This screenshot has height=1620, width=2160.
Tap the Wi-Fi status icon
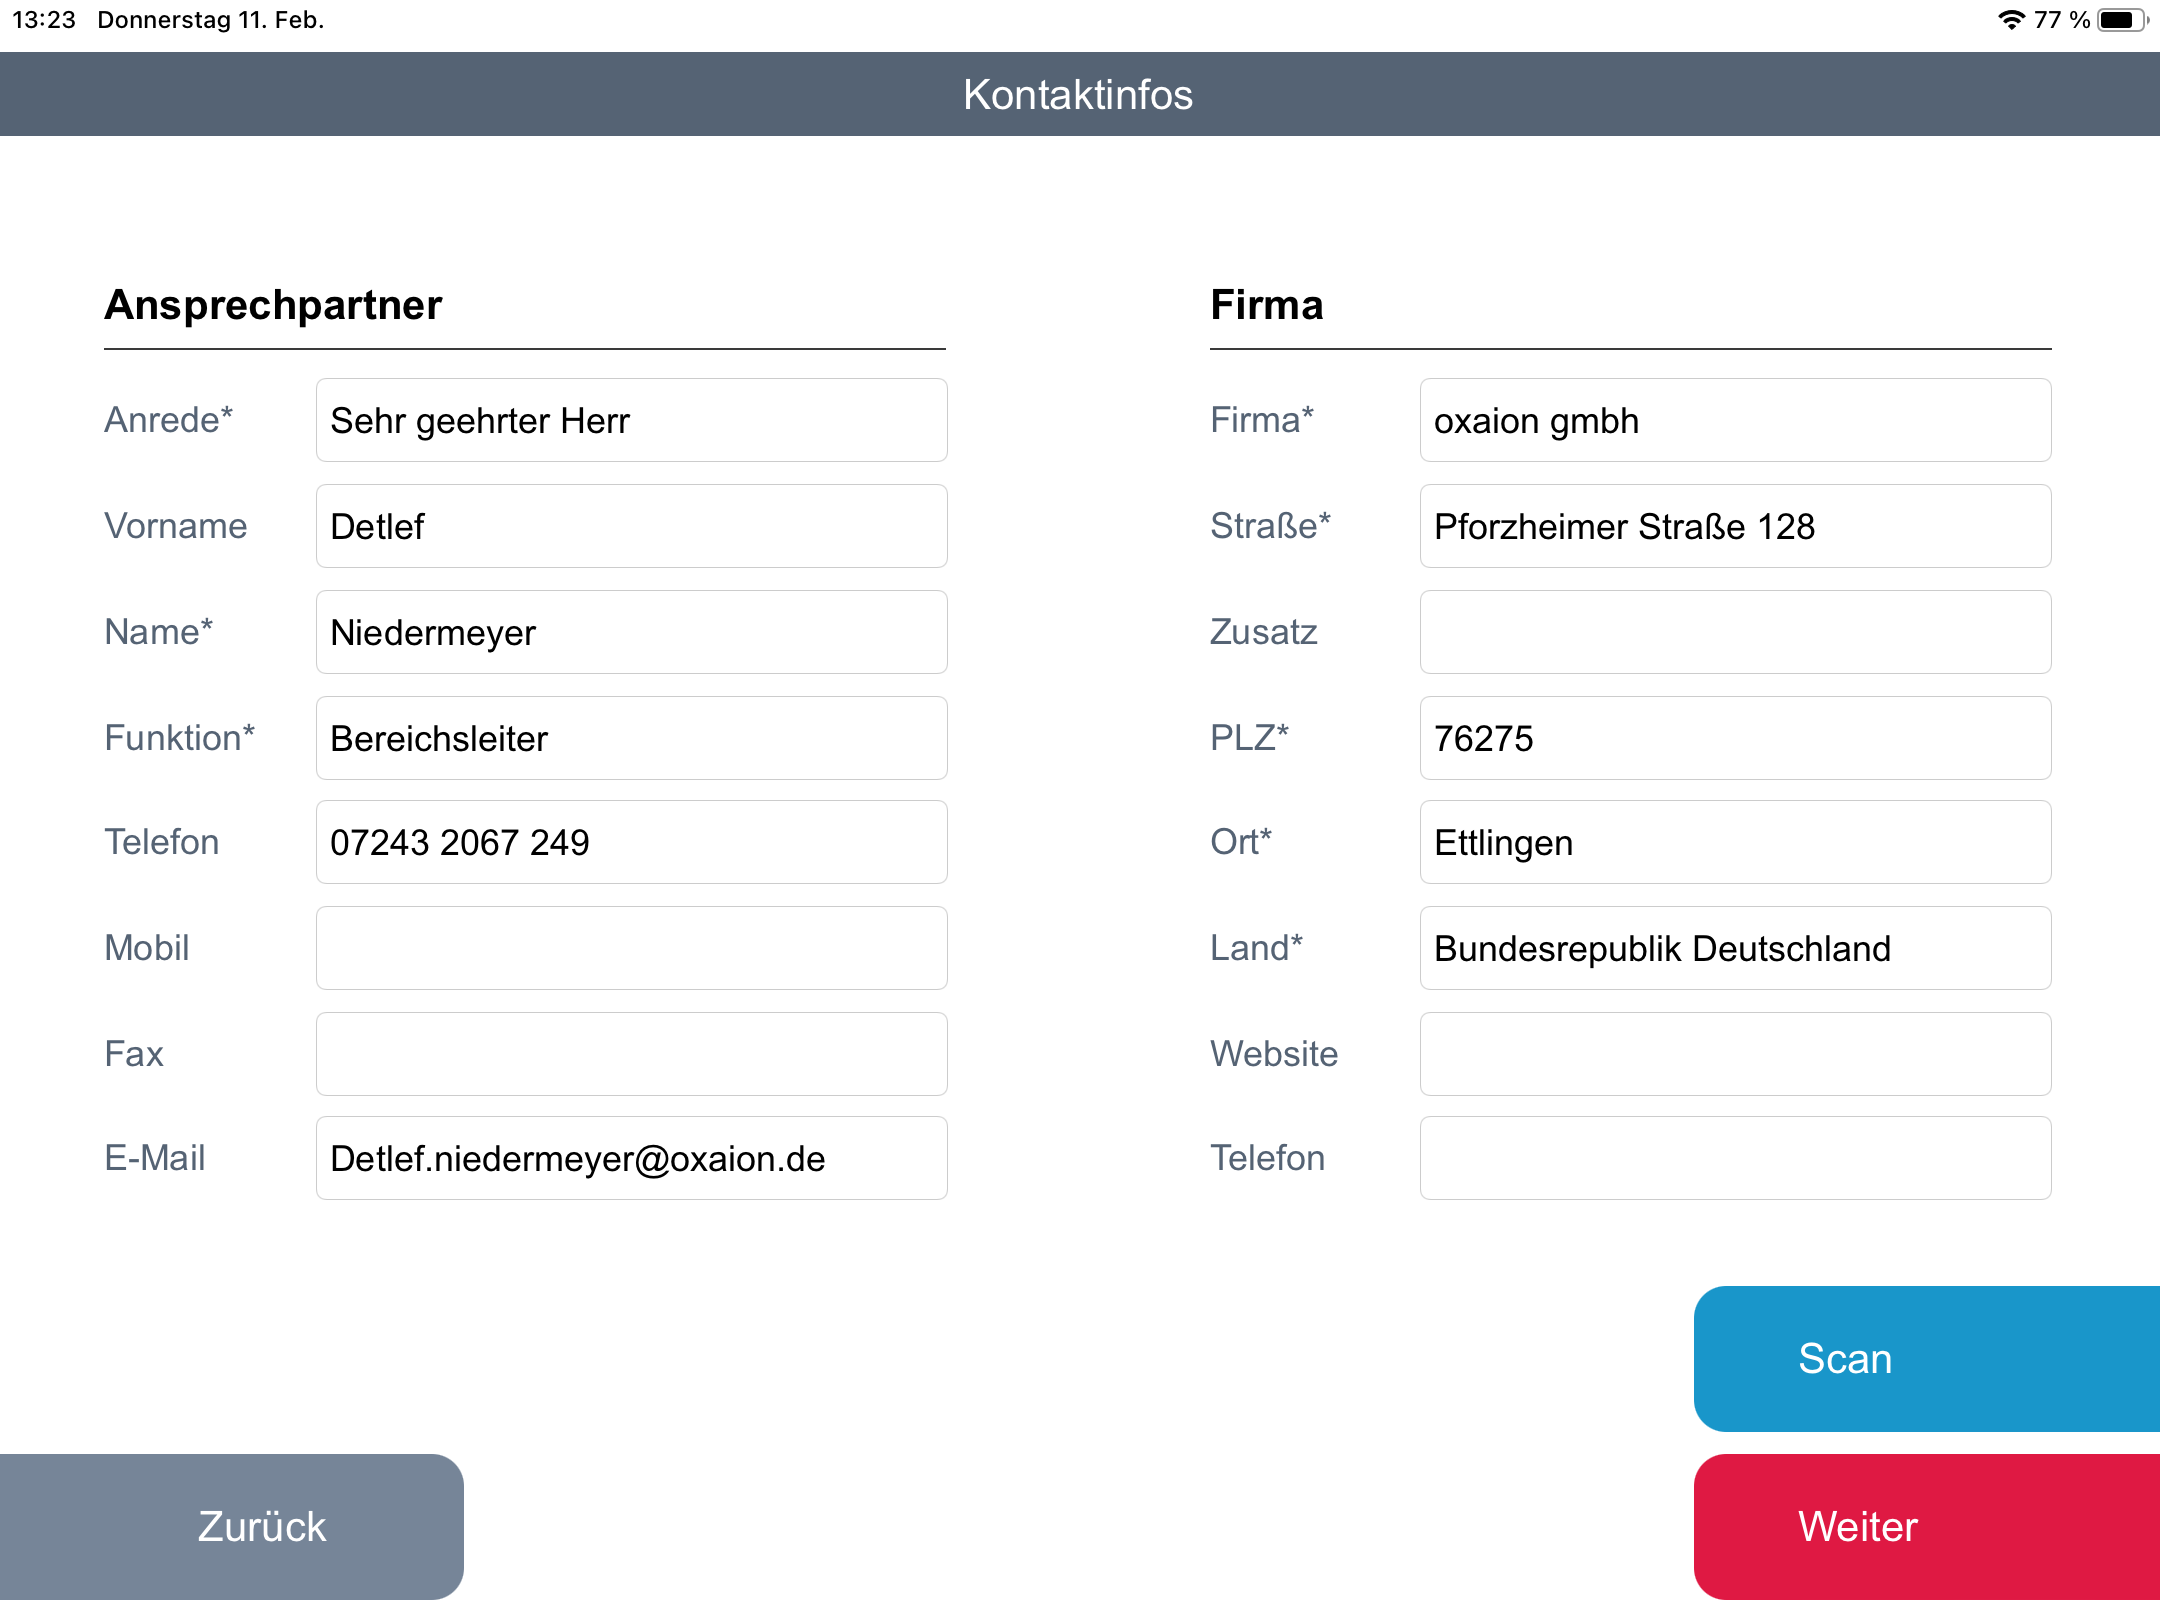point(2011,20)
